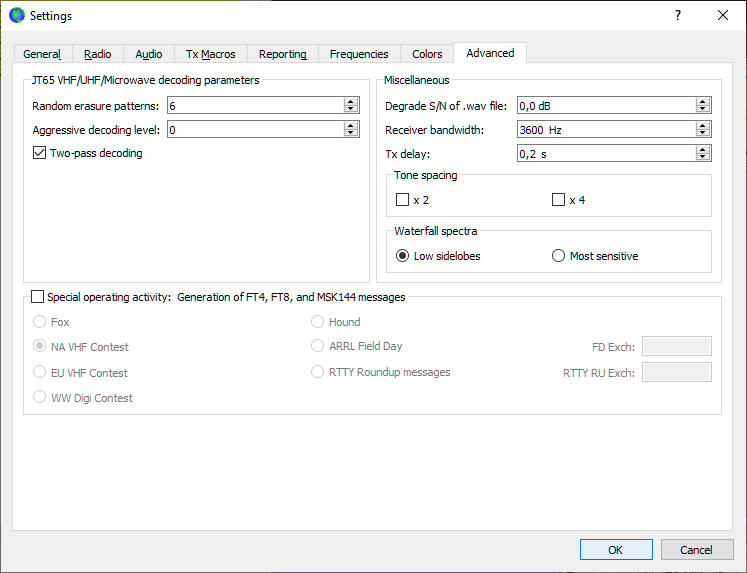747x573 pixels.
Task: Decrease Aggressive decoding level with down arrow
Action: coord(351,133)
